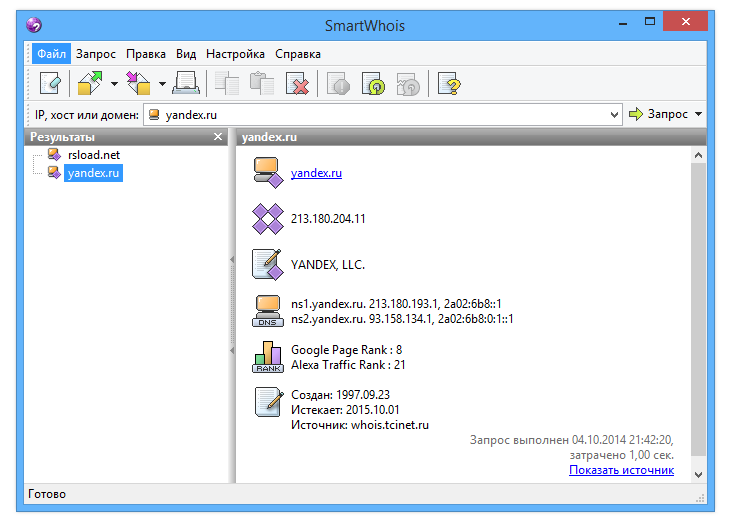
Task: Open the Save icon dropdown arrow
Action: (x=114, y=84)
